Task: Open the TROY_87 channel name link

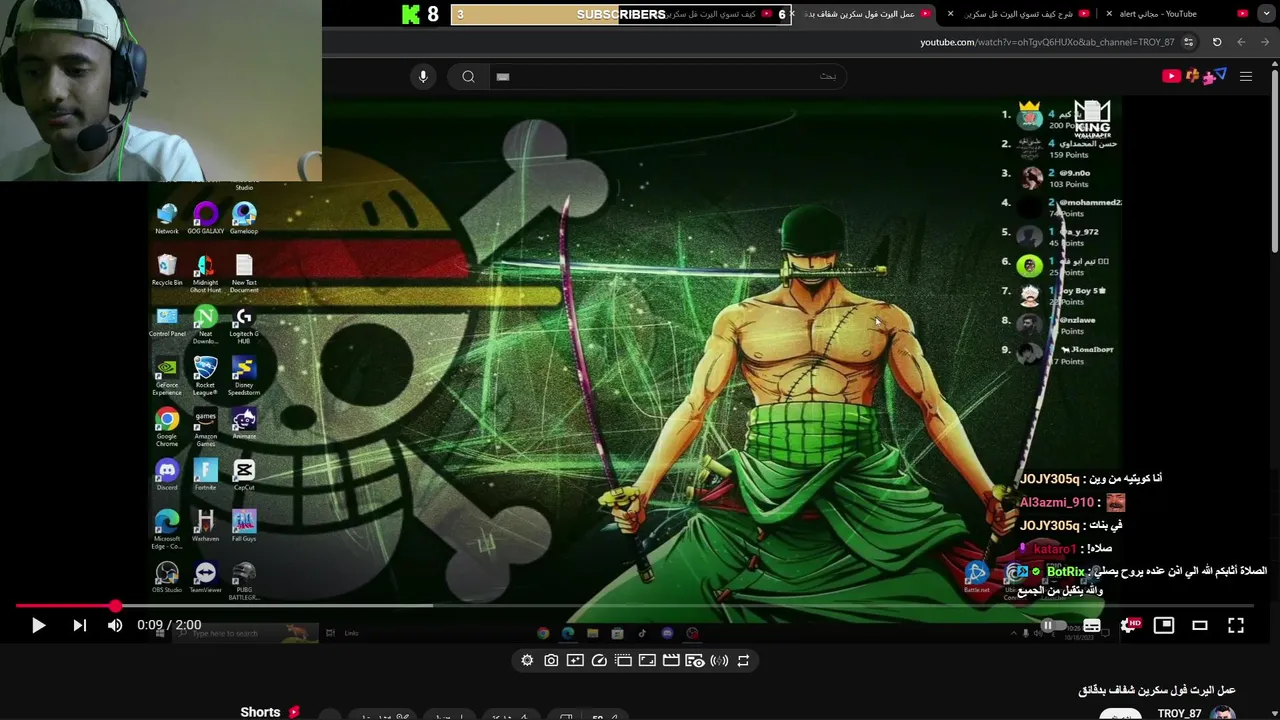Action: tap(1179, 713)
